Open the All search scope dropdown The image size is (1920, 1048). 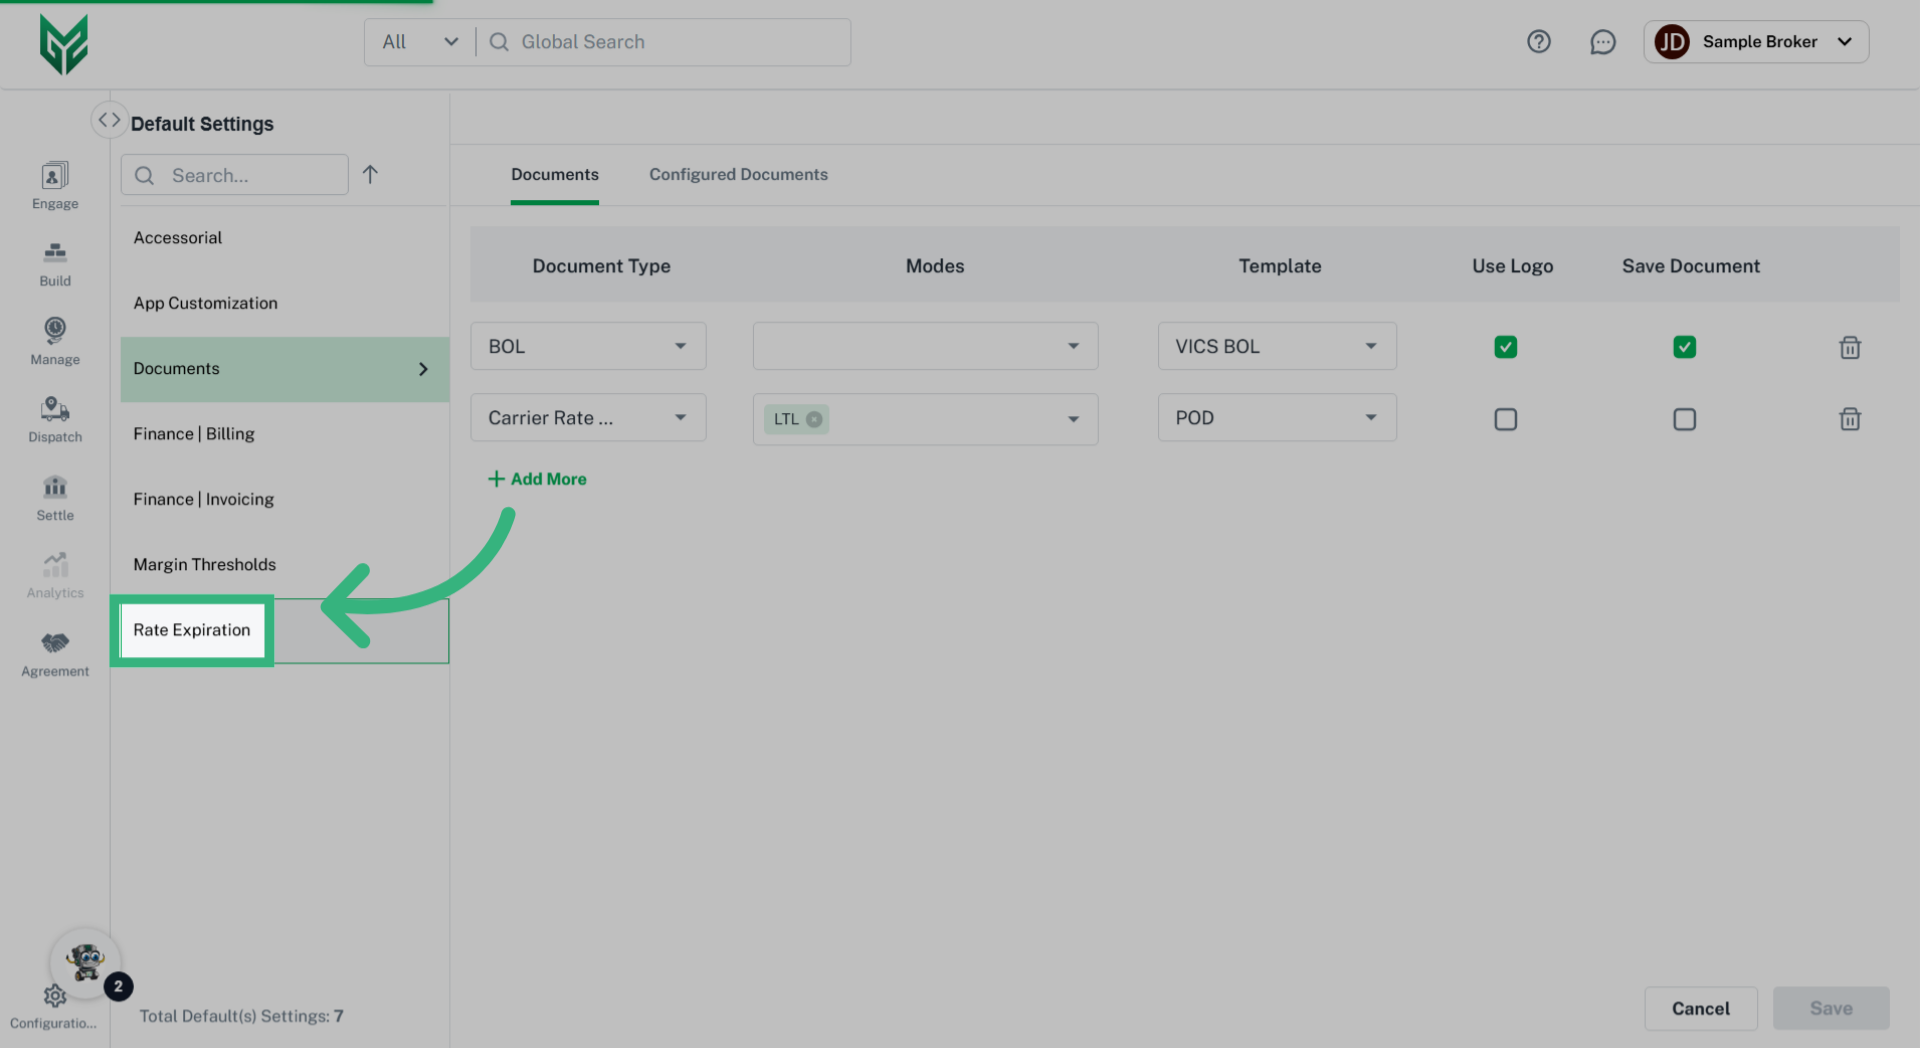coord(420,42)
